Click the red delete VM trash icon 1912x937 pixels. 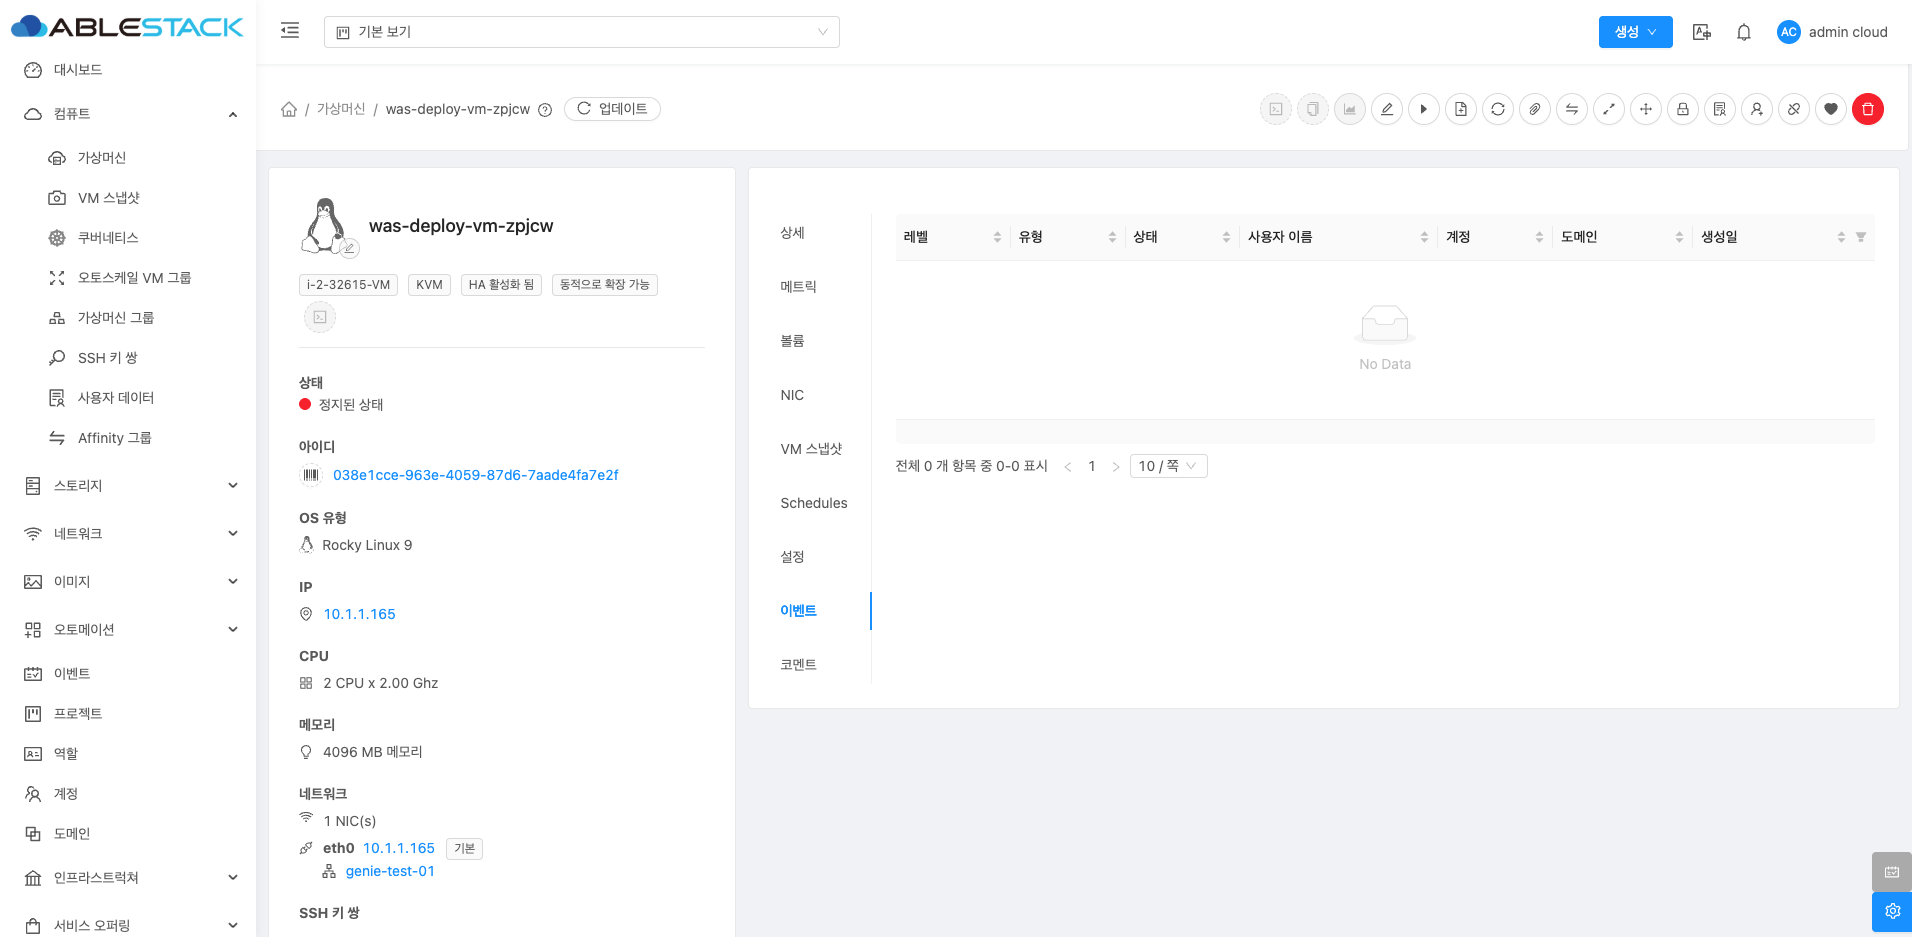[x=1867, y=109]
